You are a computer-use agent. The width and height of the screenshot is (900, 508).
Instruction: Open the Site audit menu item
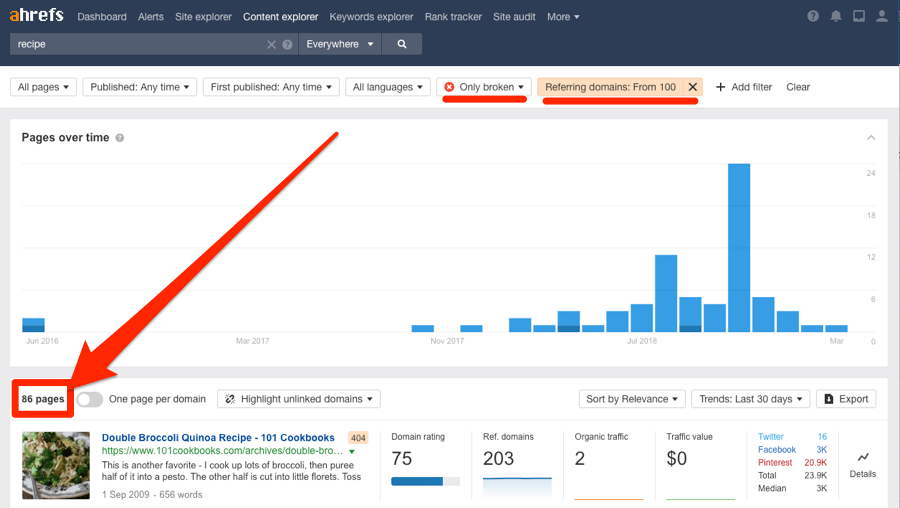pyautogui.click(x=515, y=17)
